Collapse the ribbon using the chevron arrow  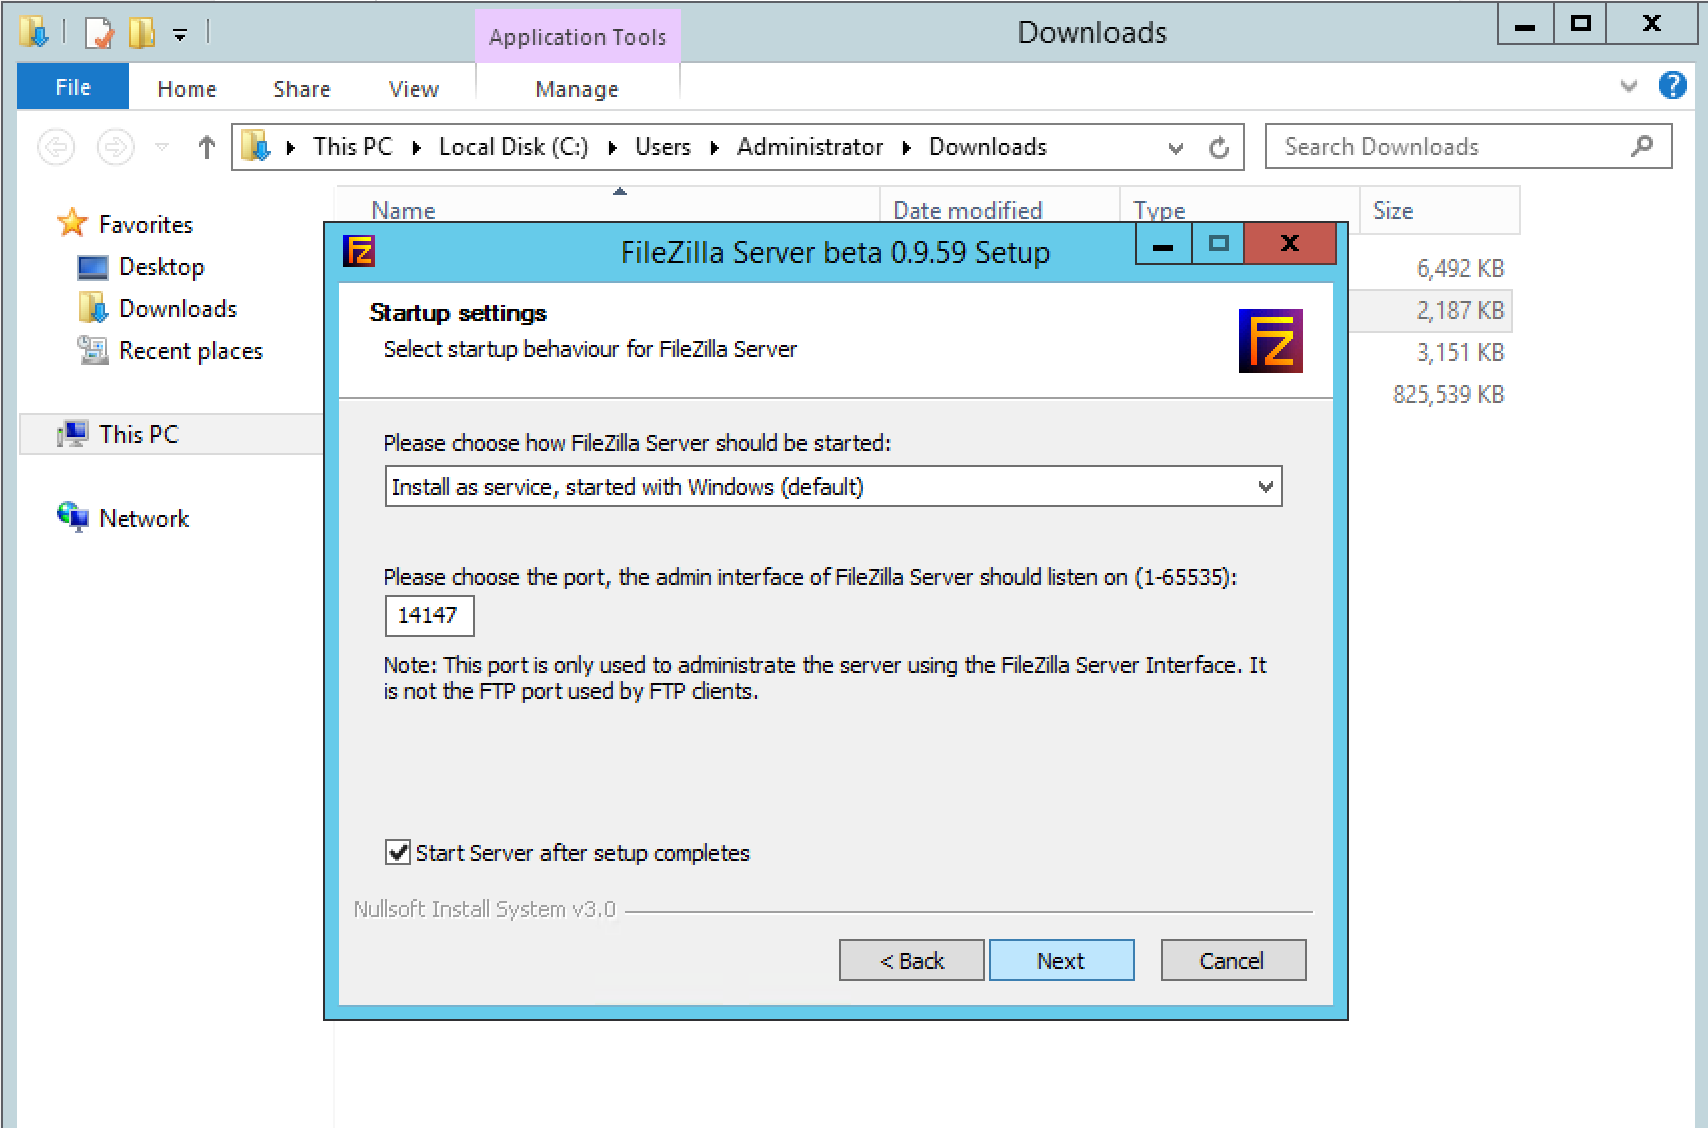[1630, 86]
